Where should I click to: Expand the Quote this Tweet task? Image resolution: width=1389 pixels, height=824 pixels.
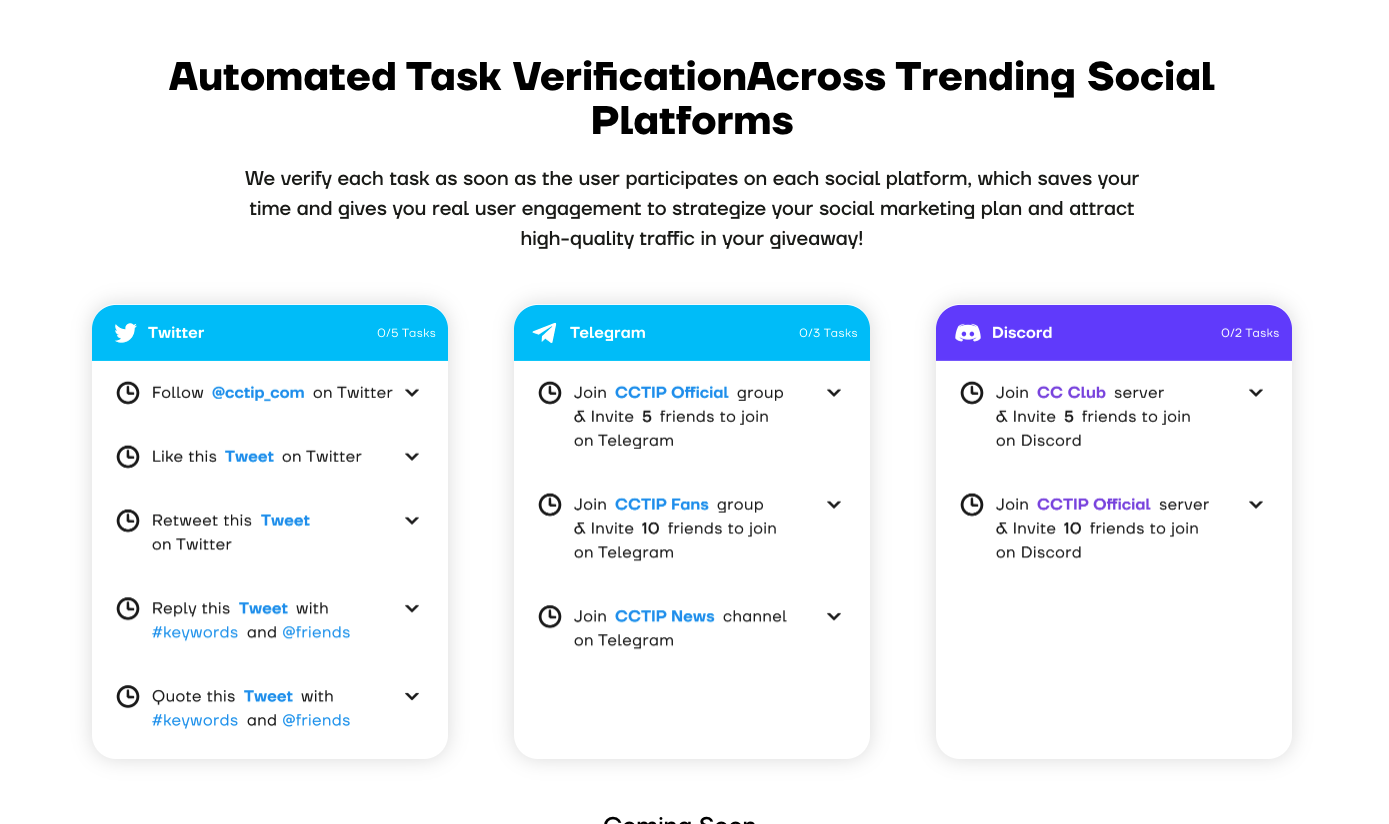412,697
